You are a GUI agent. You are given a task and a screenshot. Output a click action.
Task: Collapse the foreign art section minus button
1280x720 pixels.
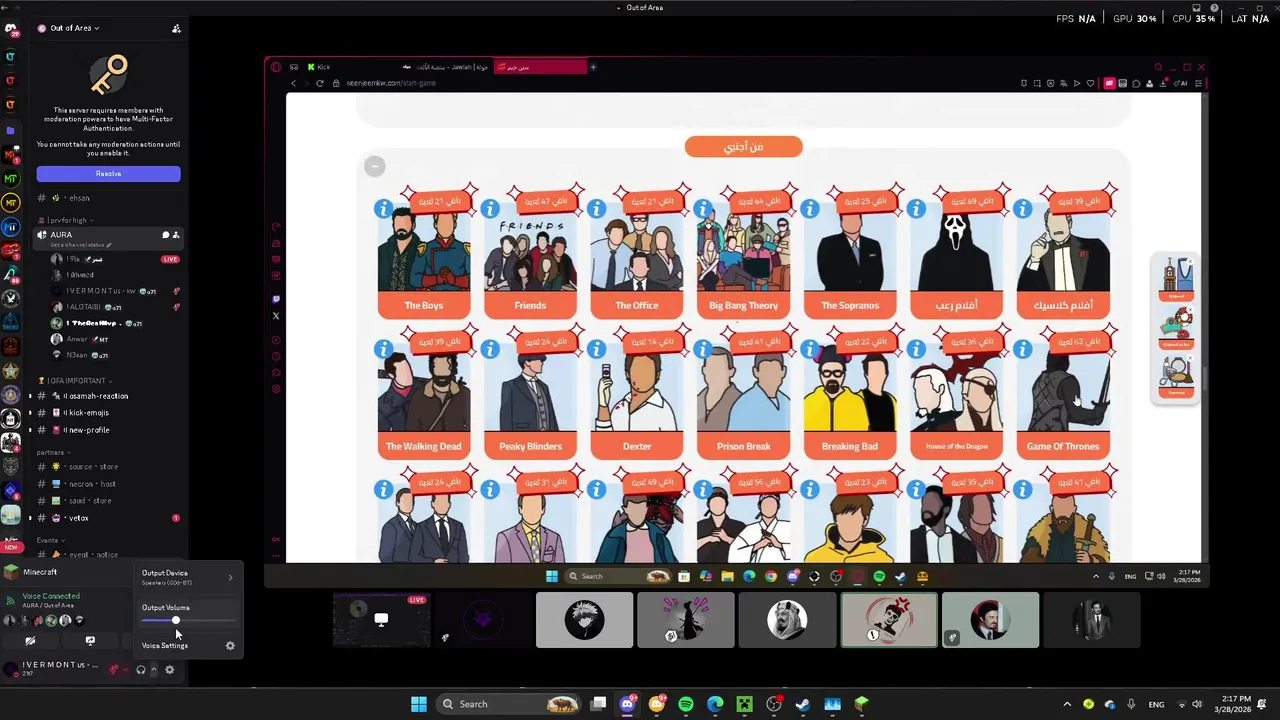375,166
